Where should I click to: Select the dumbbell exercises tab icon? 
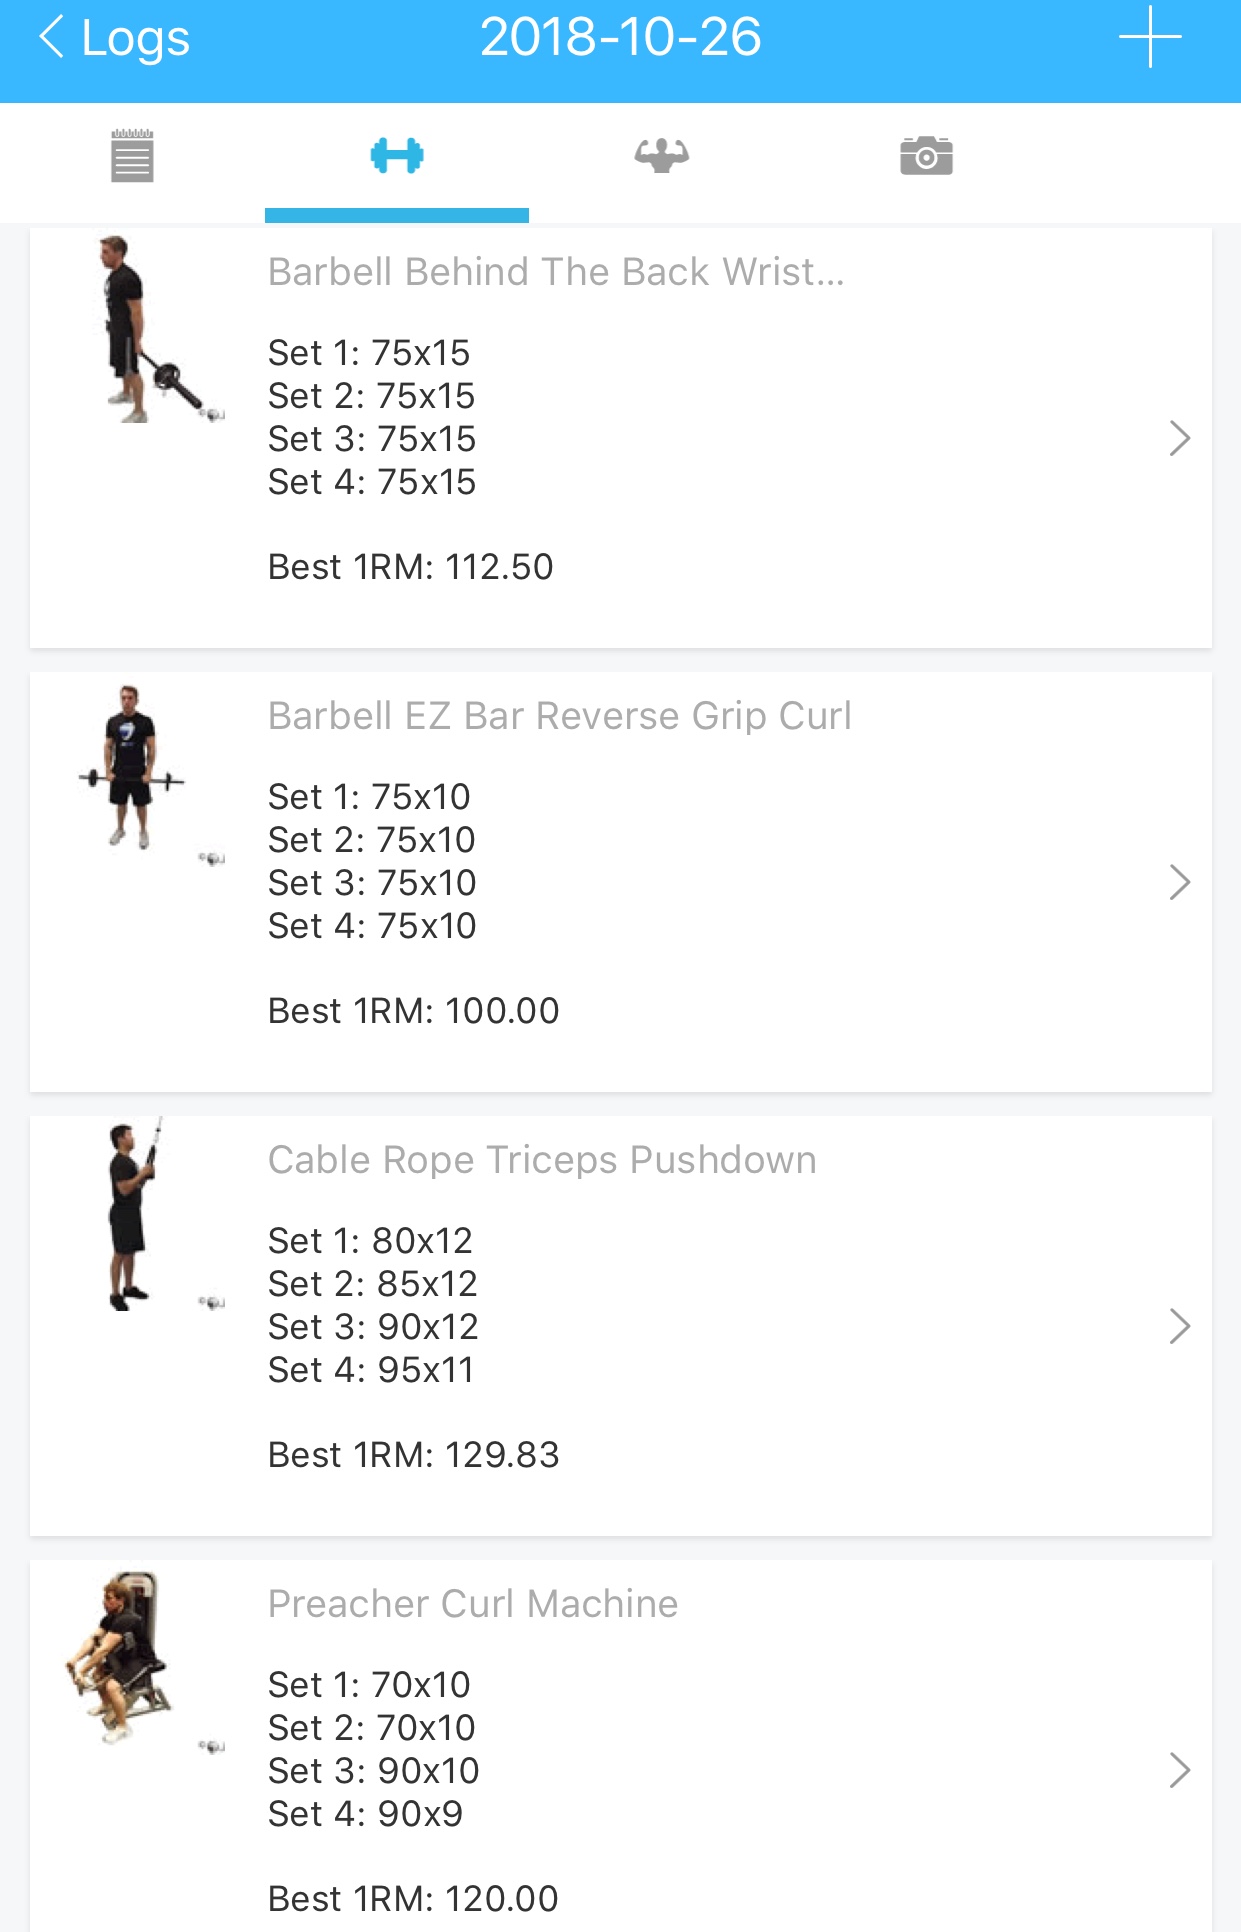397,156
